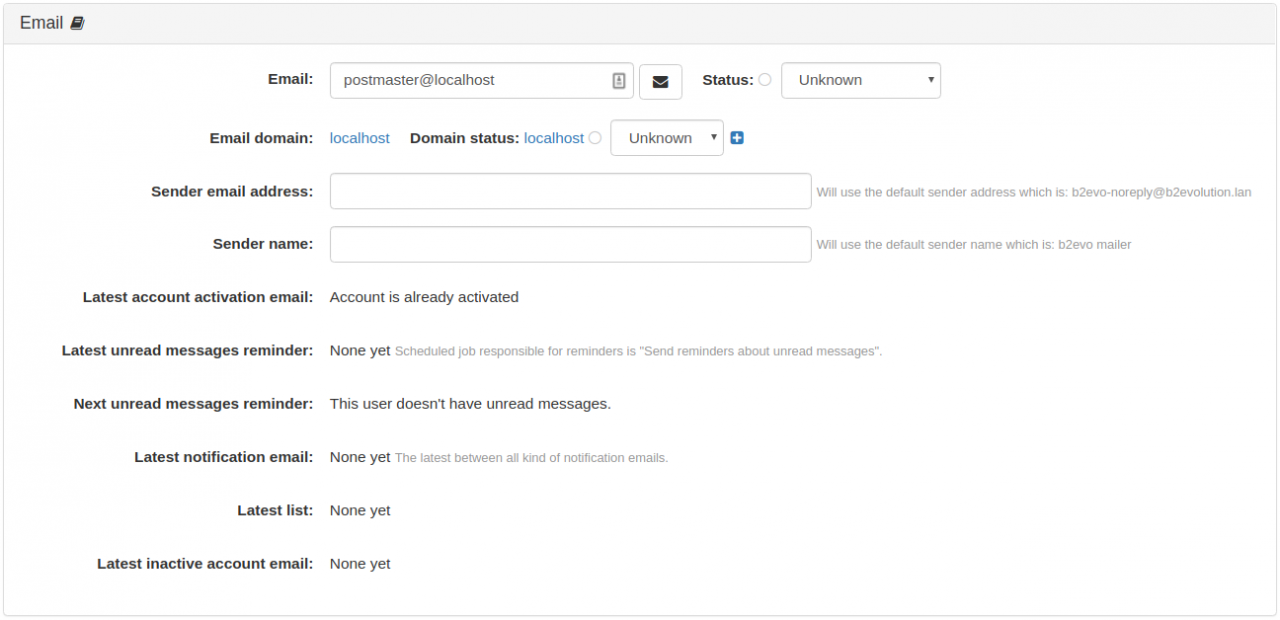Click the Status indicator circle next to Unknown
Viewport: 1280px width, 620px height.
765,80
